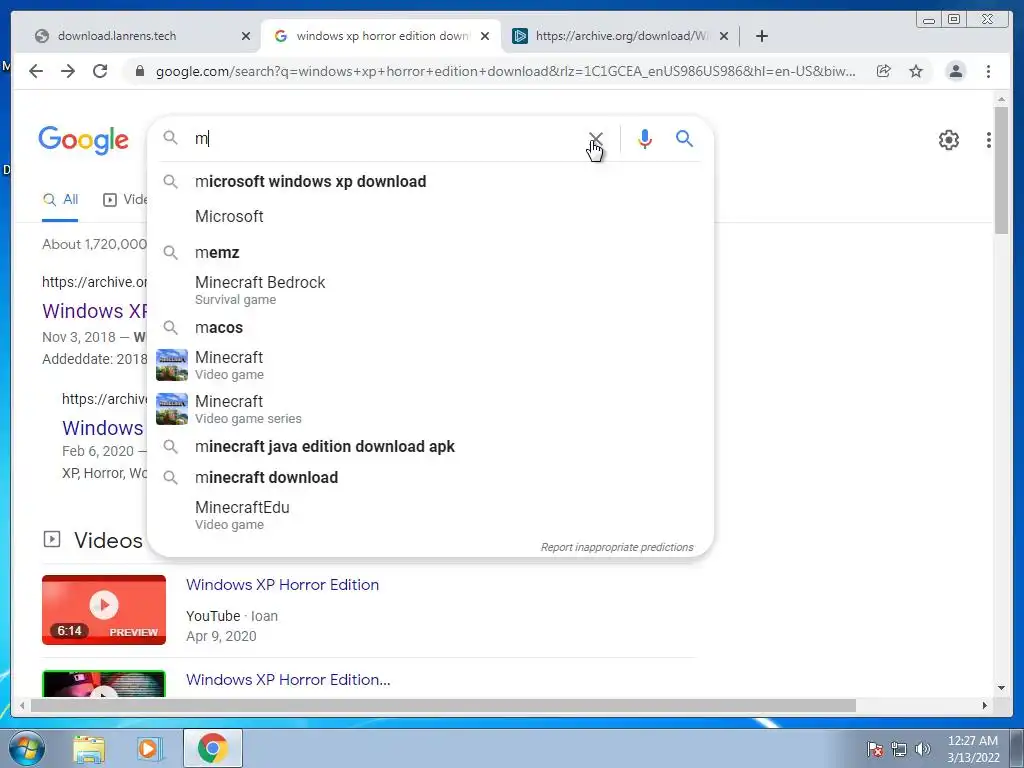Bookmark this page with the star
The width and height of the screenshot is (1024, 768).
point(916,71)
